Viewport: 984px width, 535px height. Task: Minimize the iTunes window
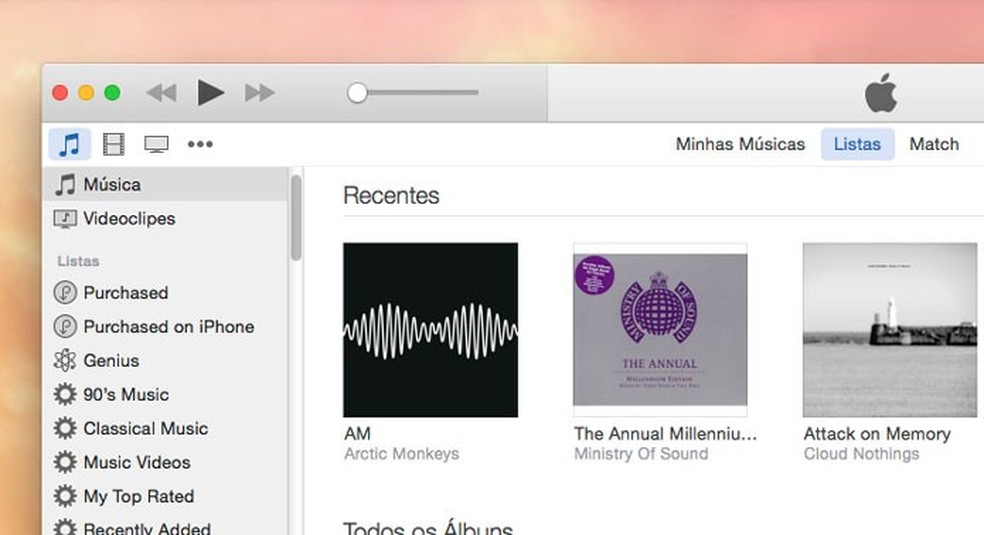pos(86,93)
